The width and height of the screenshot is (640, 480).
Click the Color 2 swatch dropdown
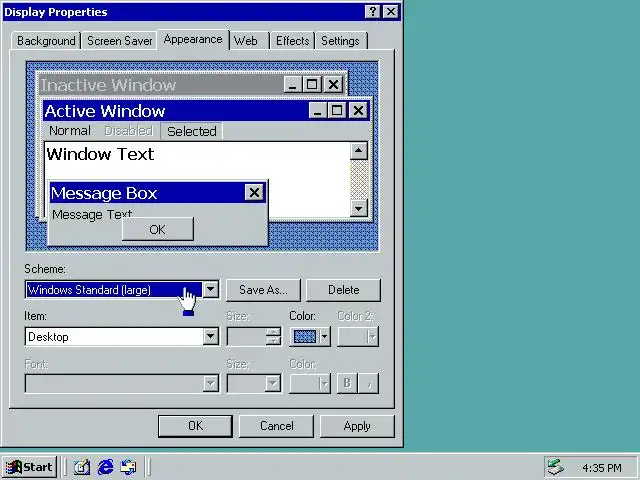[x=358, y=337]
